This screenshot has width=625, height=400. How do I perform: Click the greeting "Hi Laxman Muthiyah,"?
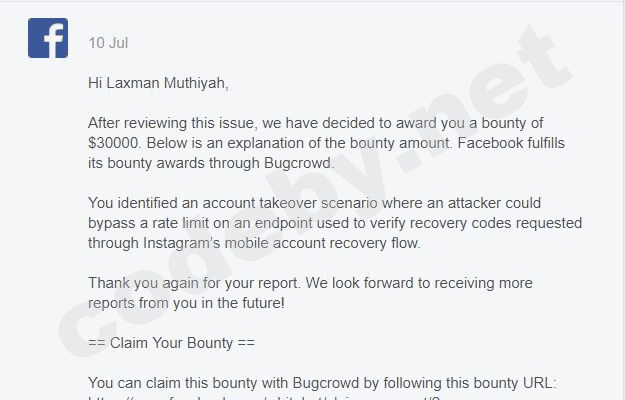(158, 83)
